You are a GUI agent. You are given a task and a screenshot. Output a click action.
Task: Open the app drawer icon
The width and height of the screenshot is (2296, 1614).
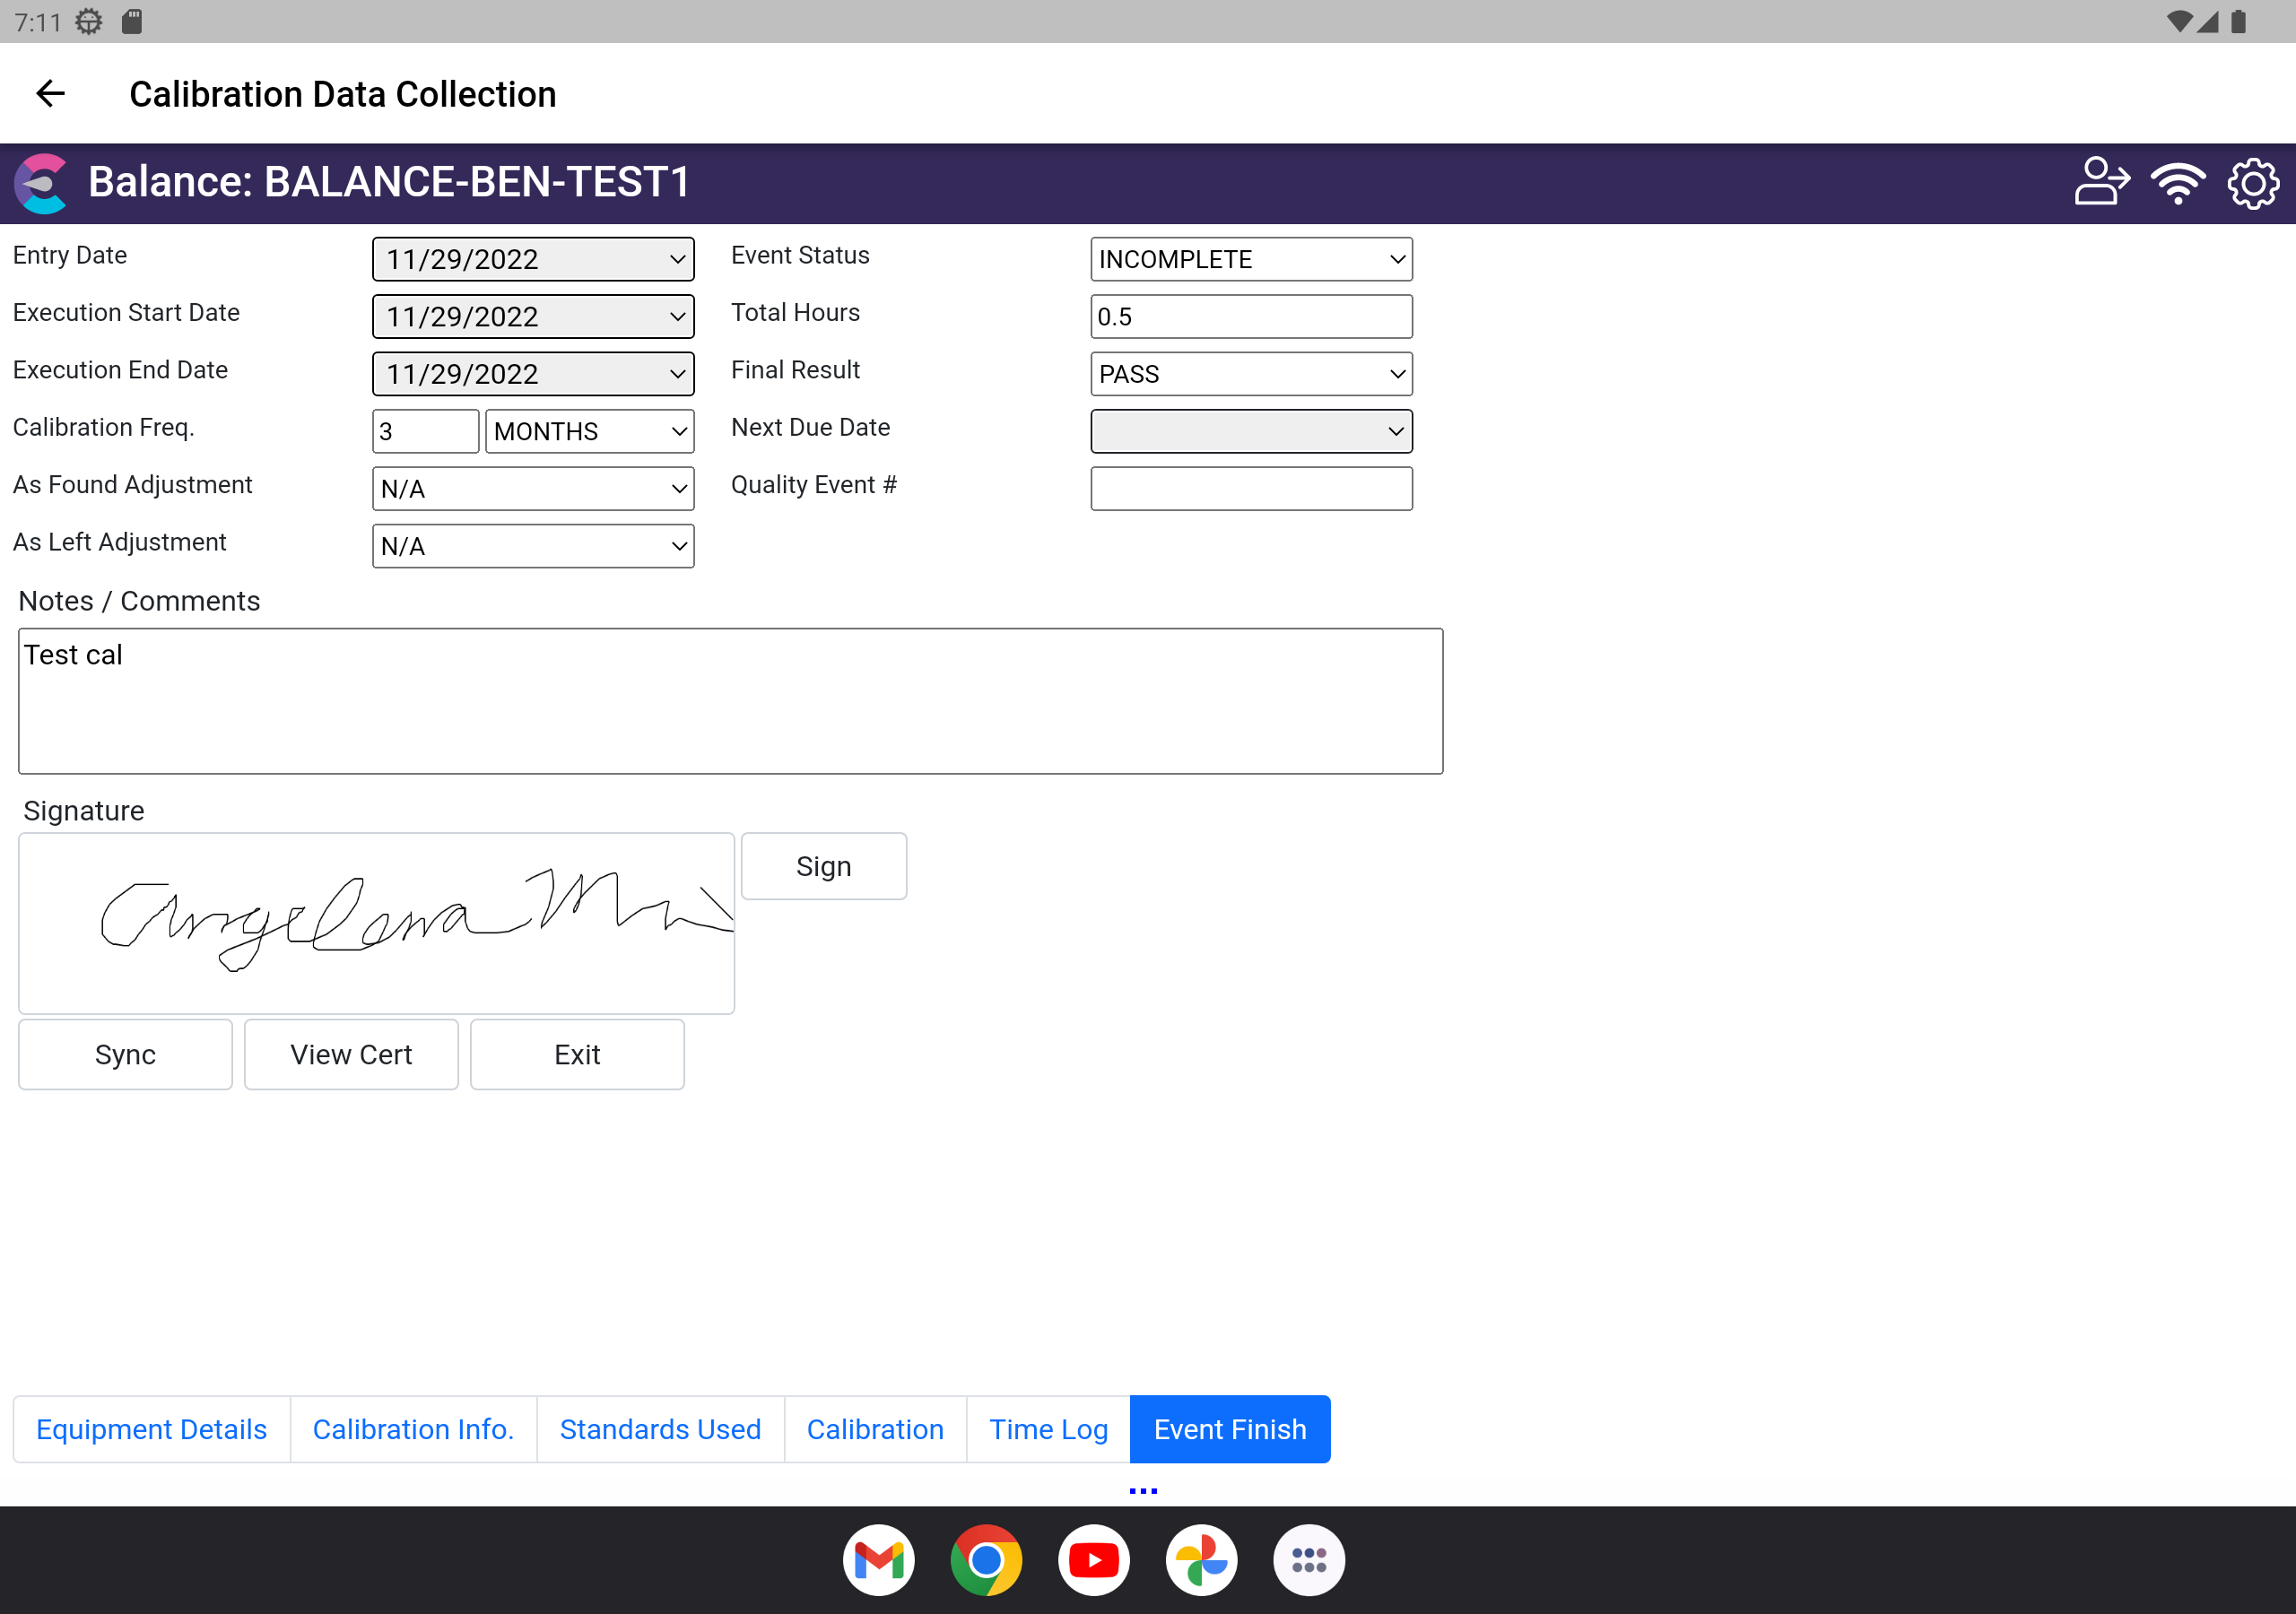click(1308, 1560)
